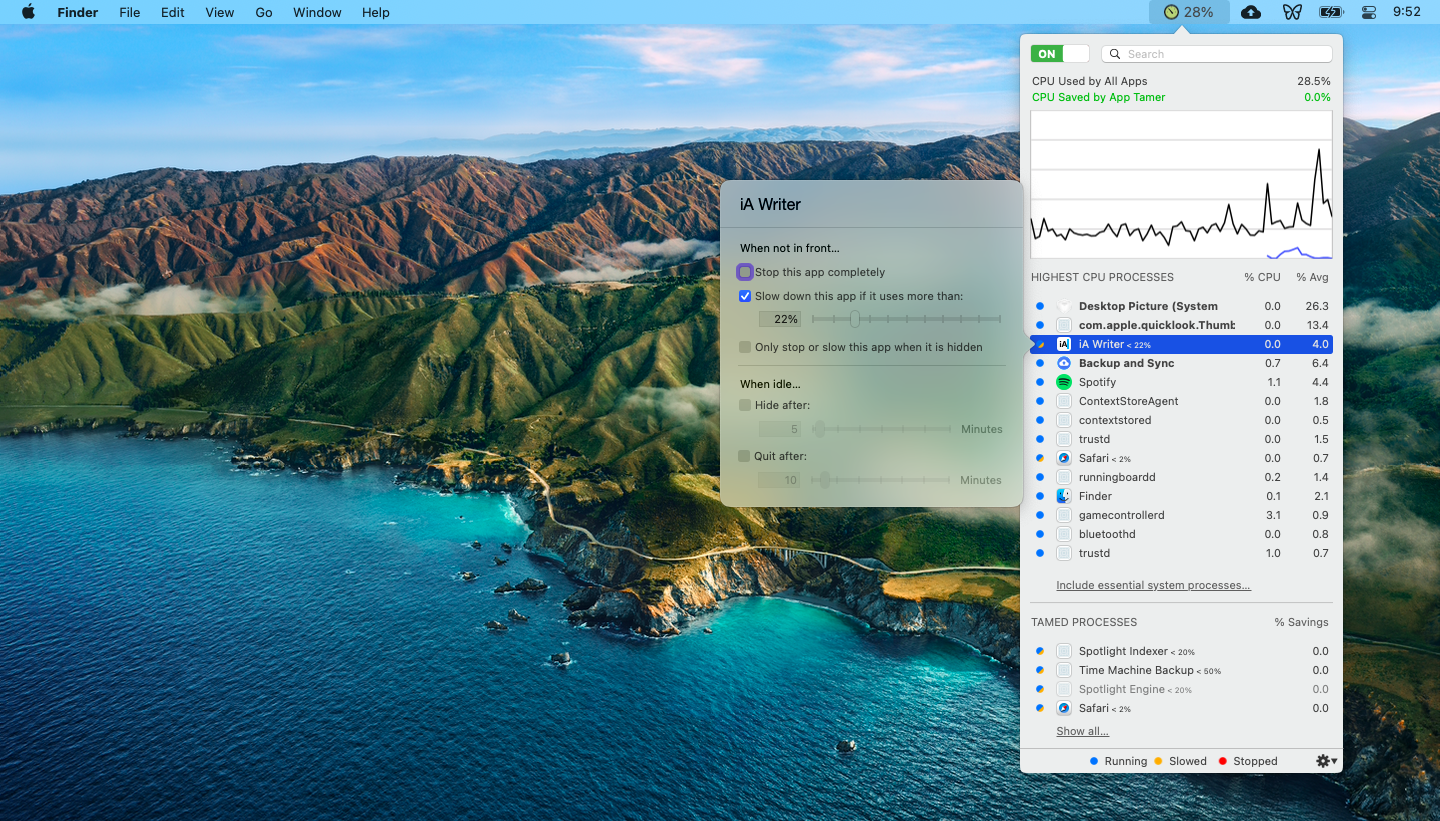Select the com.apple.quicklook.Thumb process row

point(1181,325)
